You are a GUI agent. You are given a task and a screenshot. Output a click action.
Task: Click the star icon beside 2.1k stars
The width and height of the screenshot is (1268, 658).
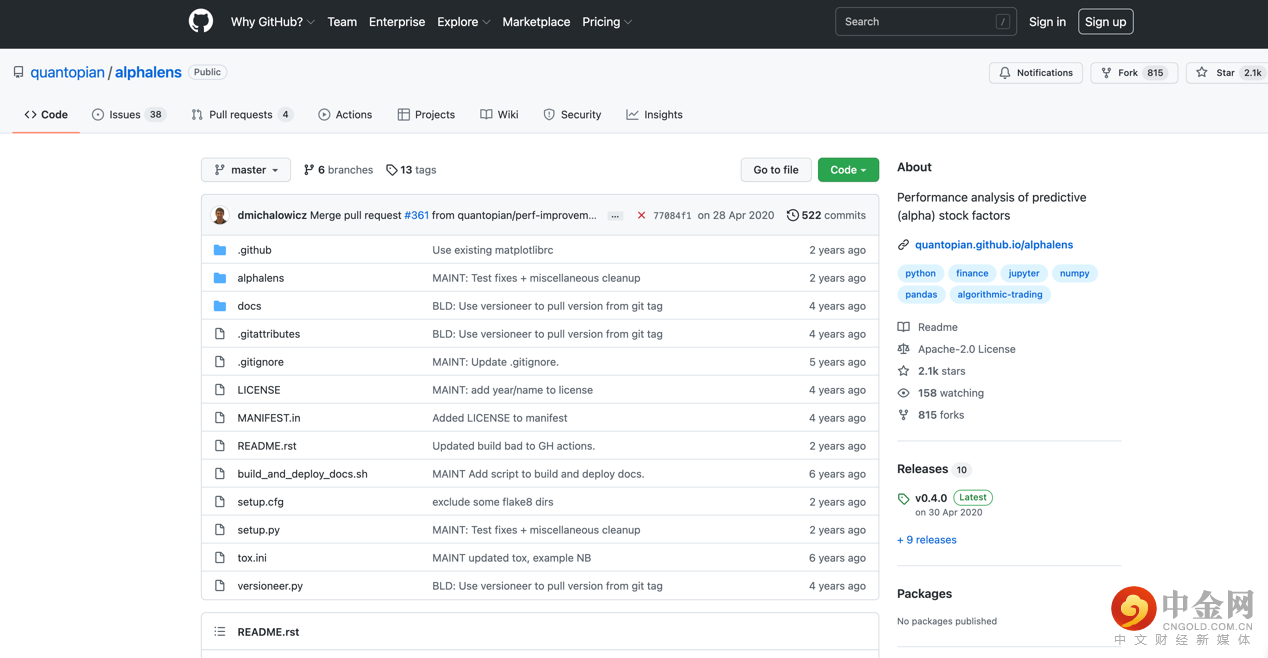pyautogui.click(x=903, y=371)
